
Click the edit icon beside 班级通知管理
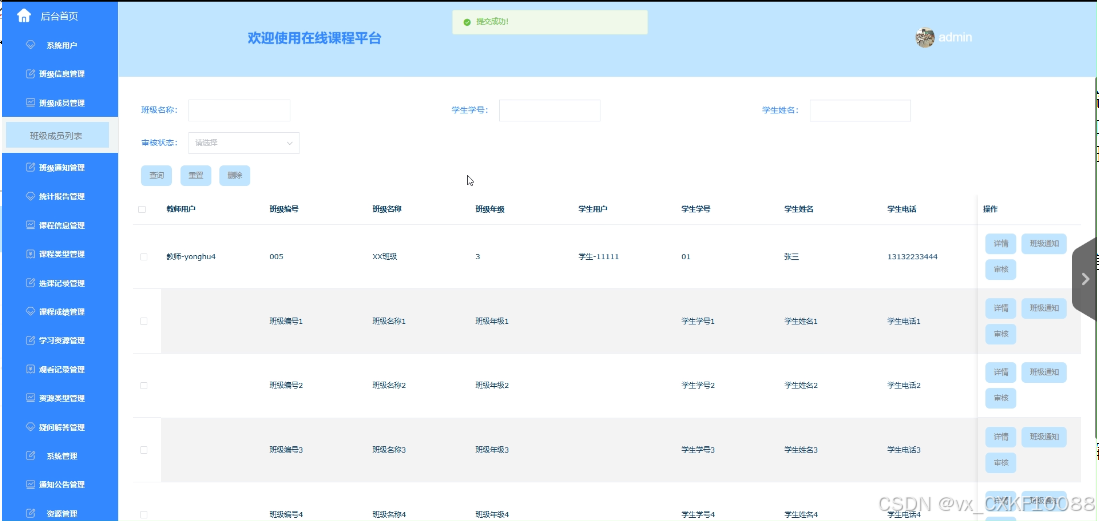pos(30,168)
